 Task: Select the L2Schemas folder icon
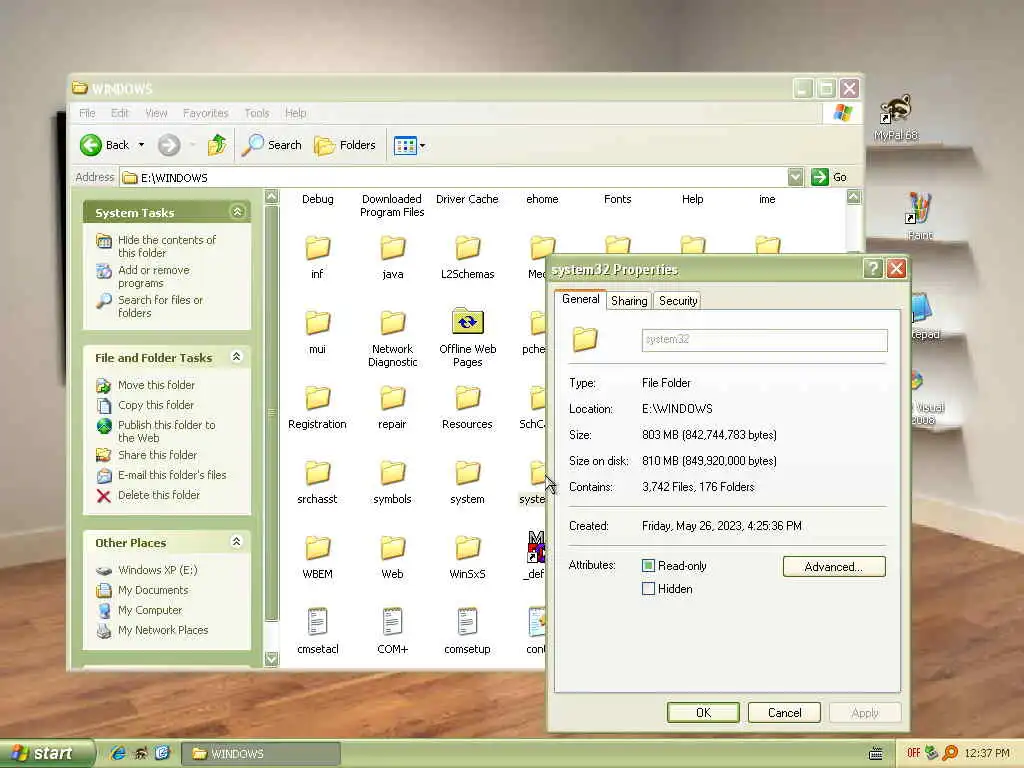[468, 249]
